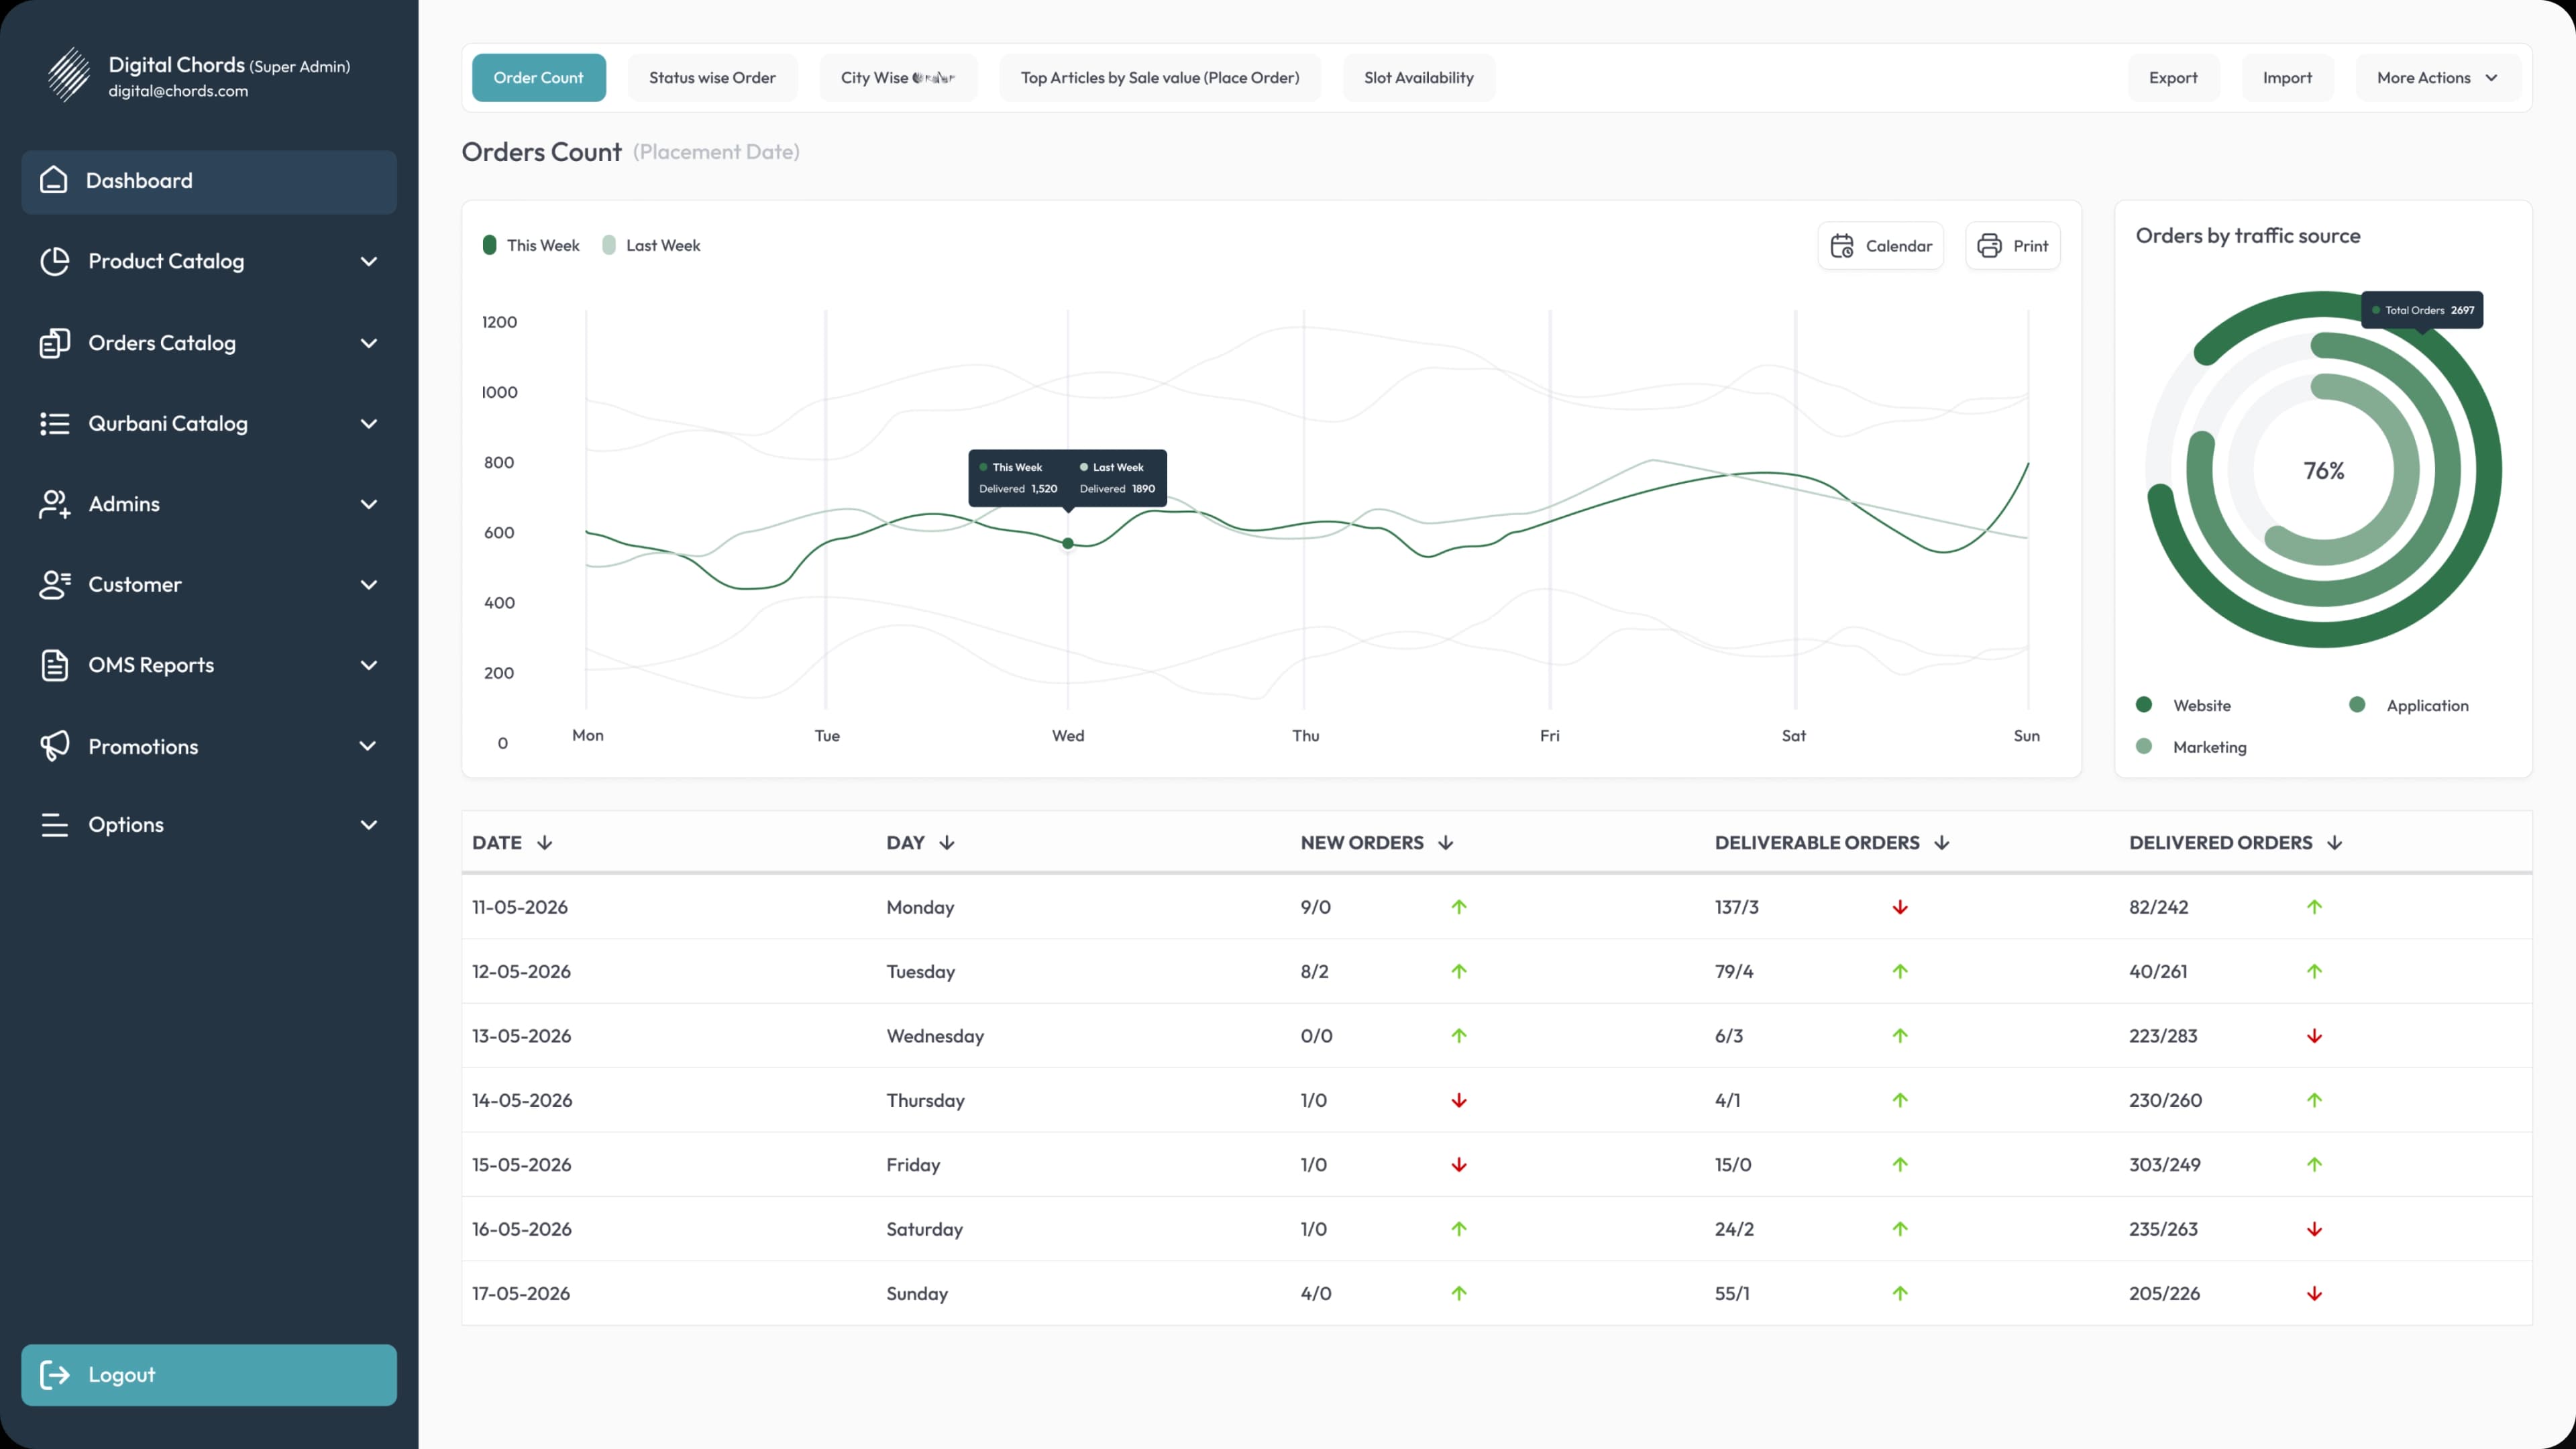Expand the Orders Catalog chevron
Screen dimensions: 2576x1449
coord(369,343)
